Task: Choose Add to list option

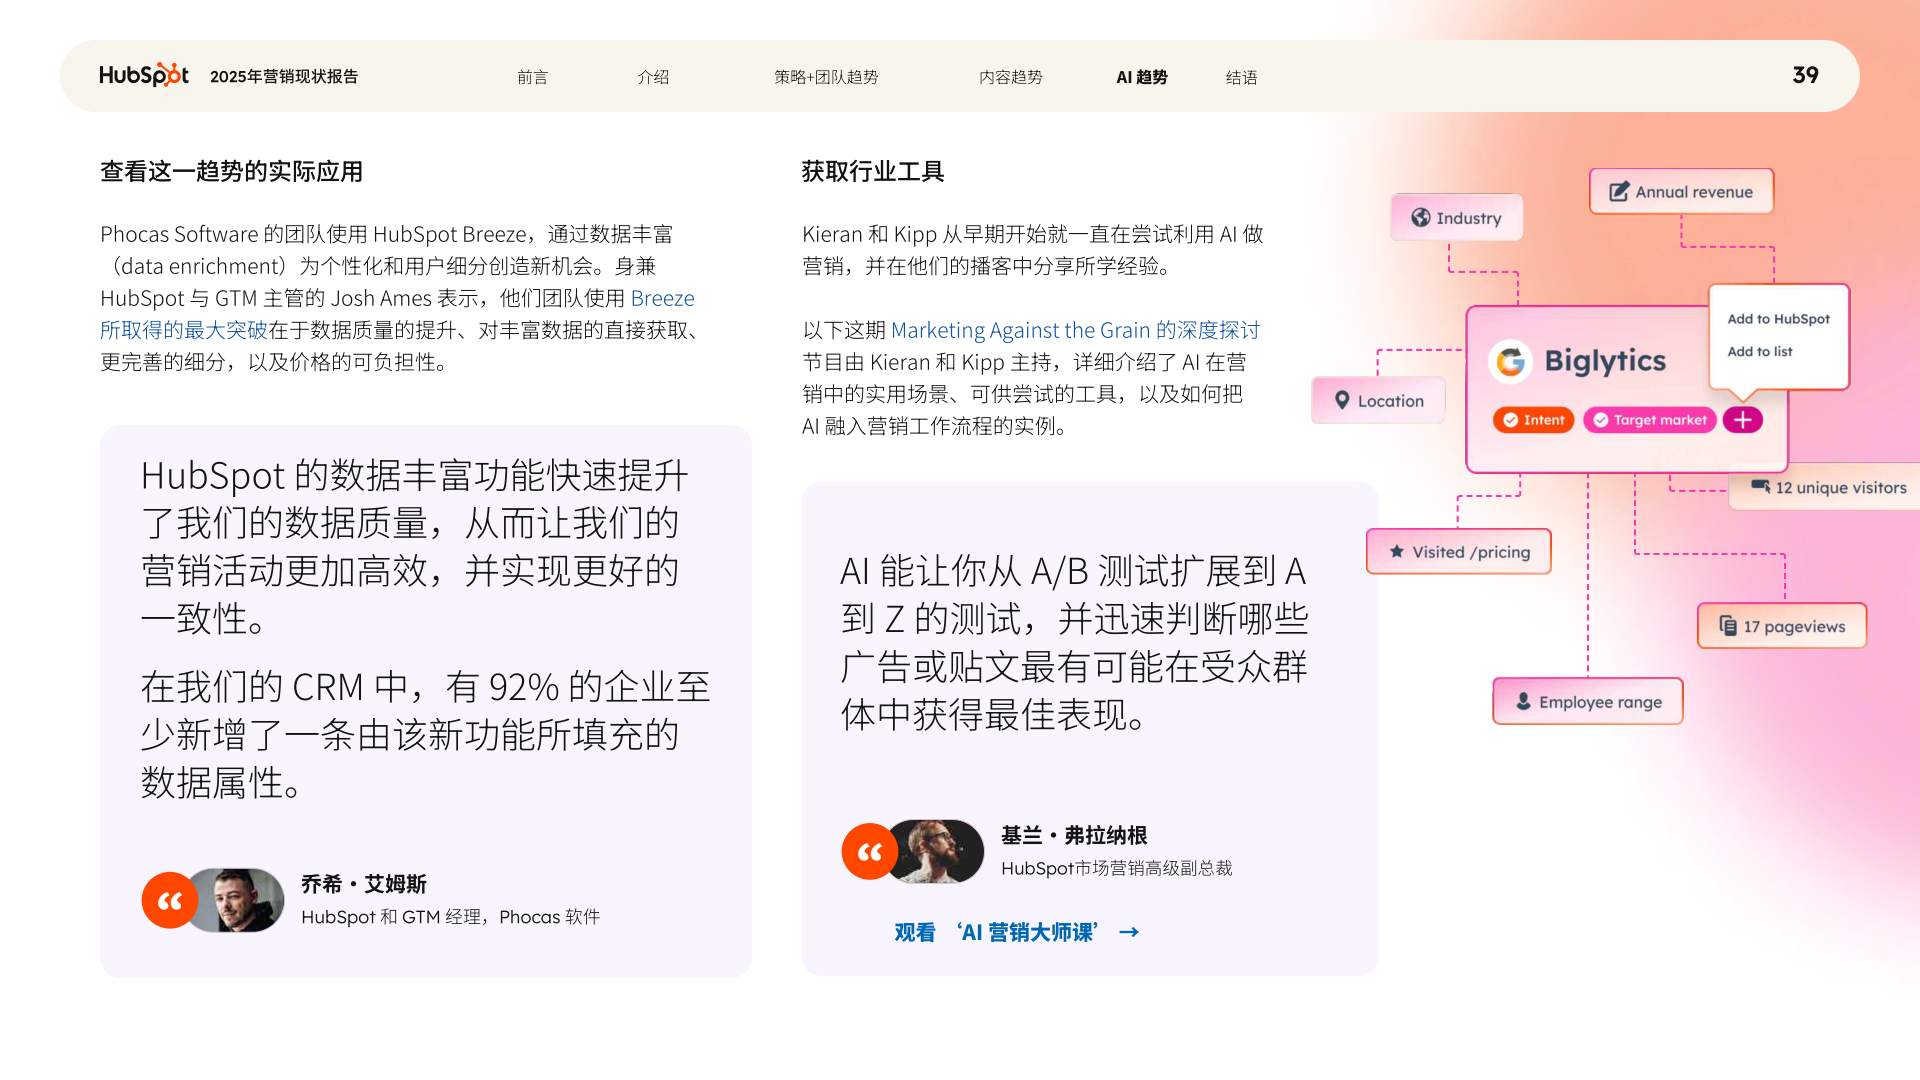Action: [1760, 351]
